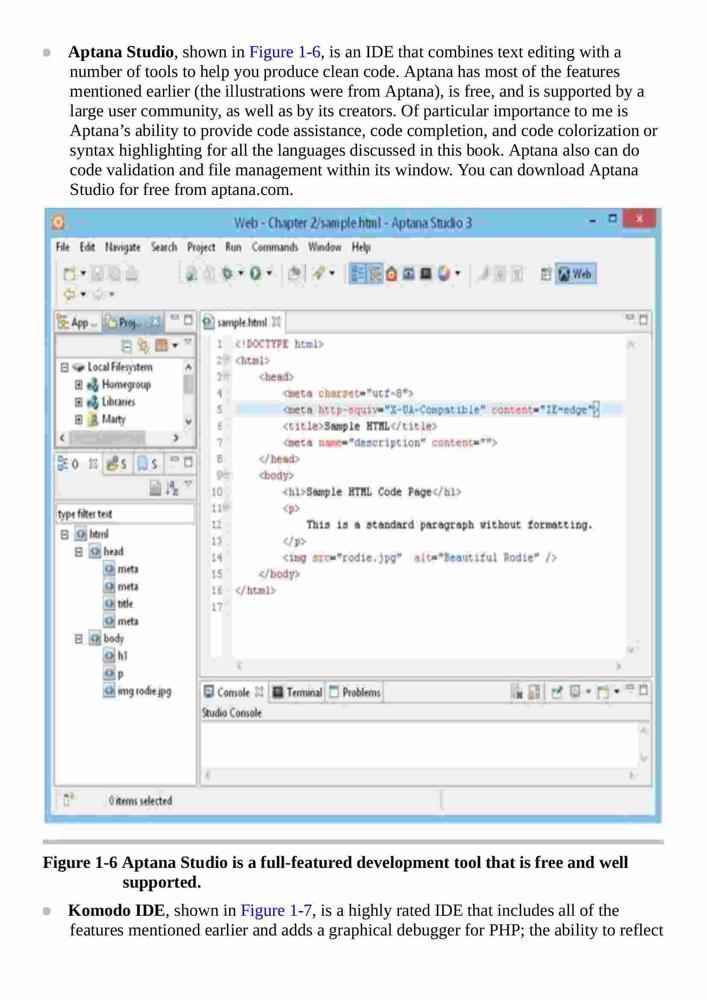This screenshot has height=1000, width=707.
Task: Click the debug (bug) toolbar icon
Action: (228, 274)
